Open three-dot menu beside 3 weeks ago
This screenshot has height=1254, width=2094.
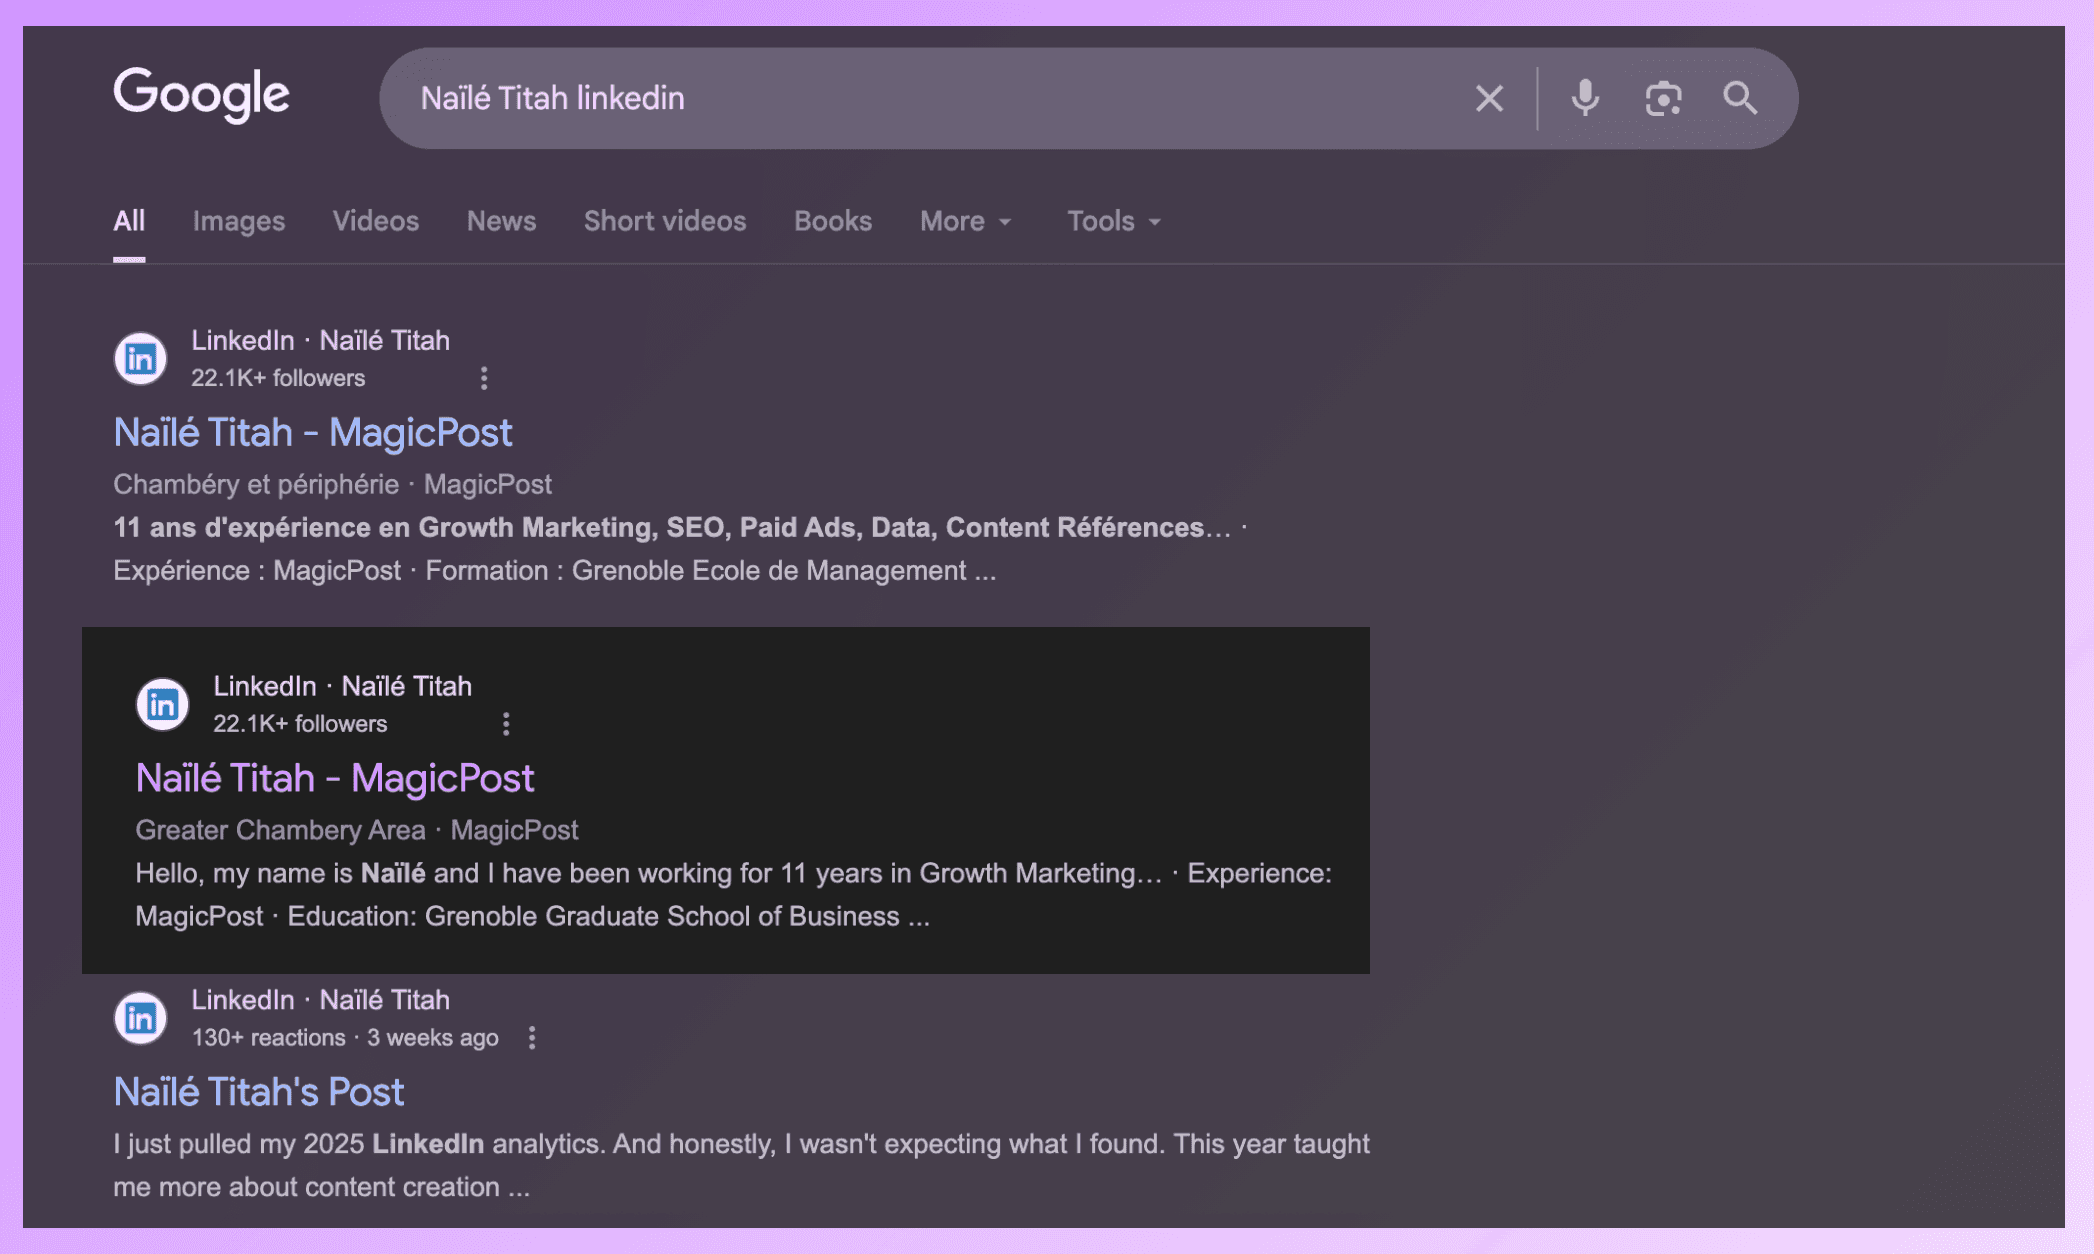pos(532,1038)
